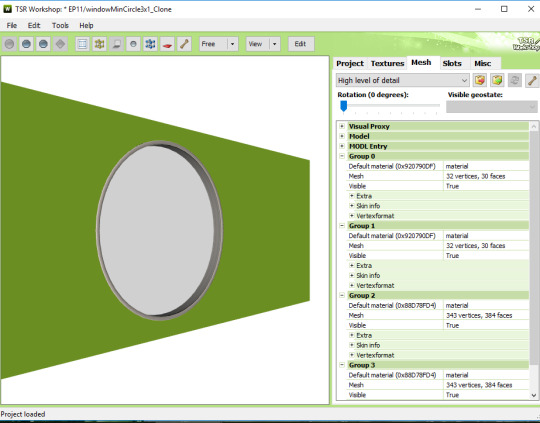Click the bone icon in main toolbar
This screenshot has height=423, width=540.
tap(184, 44)
